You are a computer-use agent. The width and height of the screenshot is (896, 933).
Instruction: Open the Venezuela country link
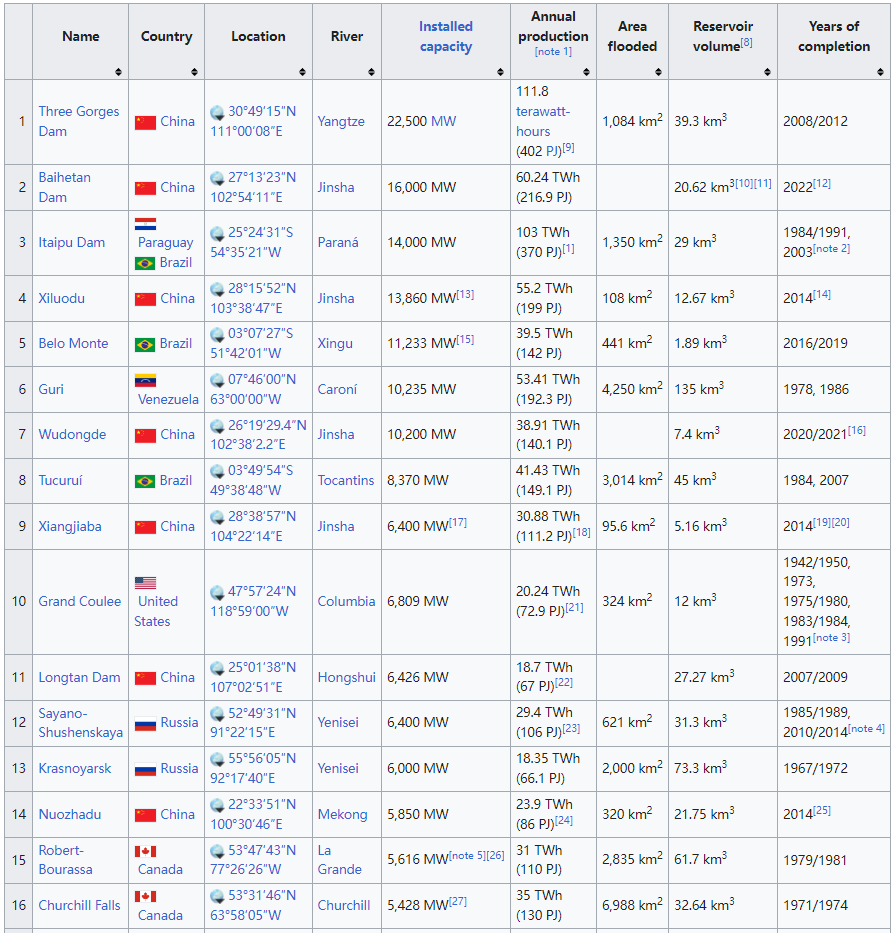168,399
